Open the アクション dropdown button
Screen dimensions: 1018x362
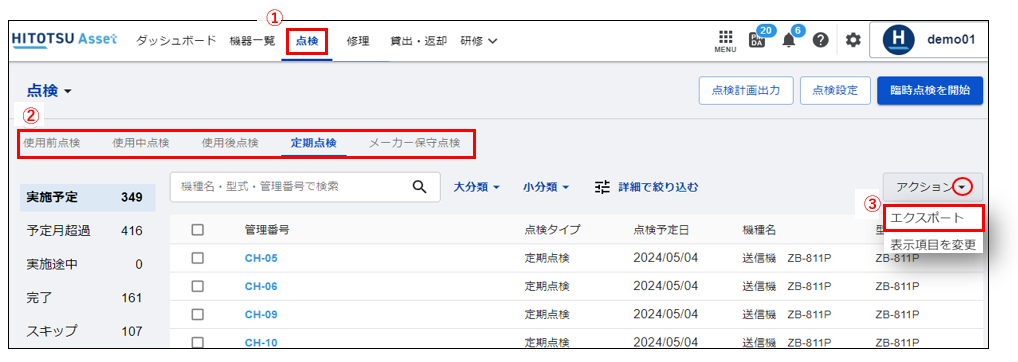coord(932,187)
